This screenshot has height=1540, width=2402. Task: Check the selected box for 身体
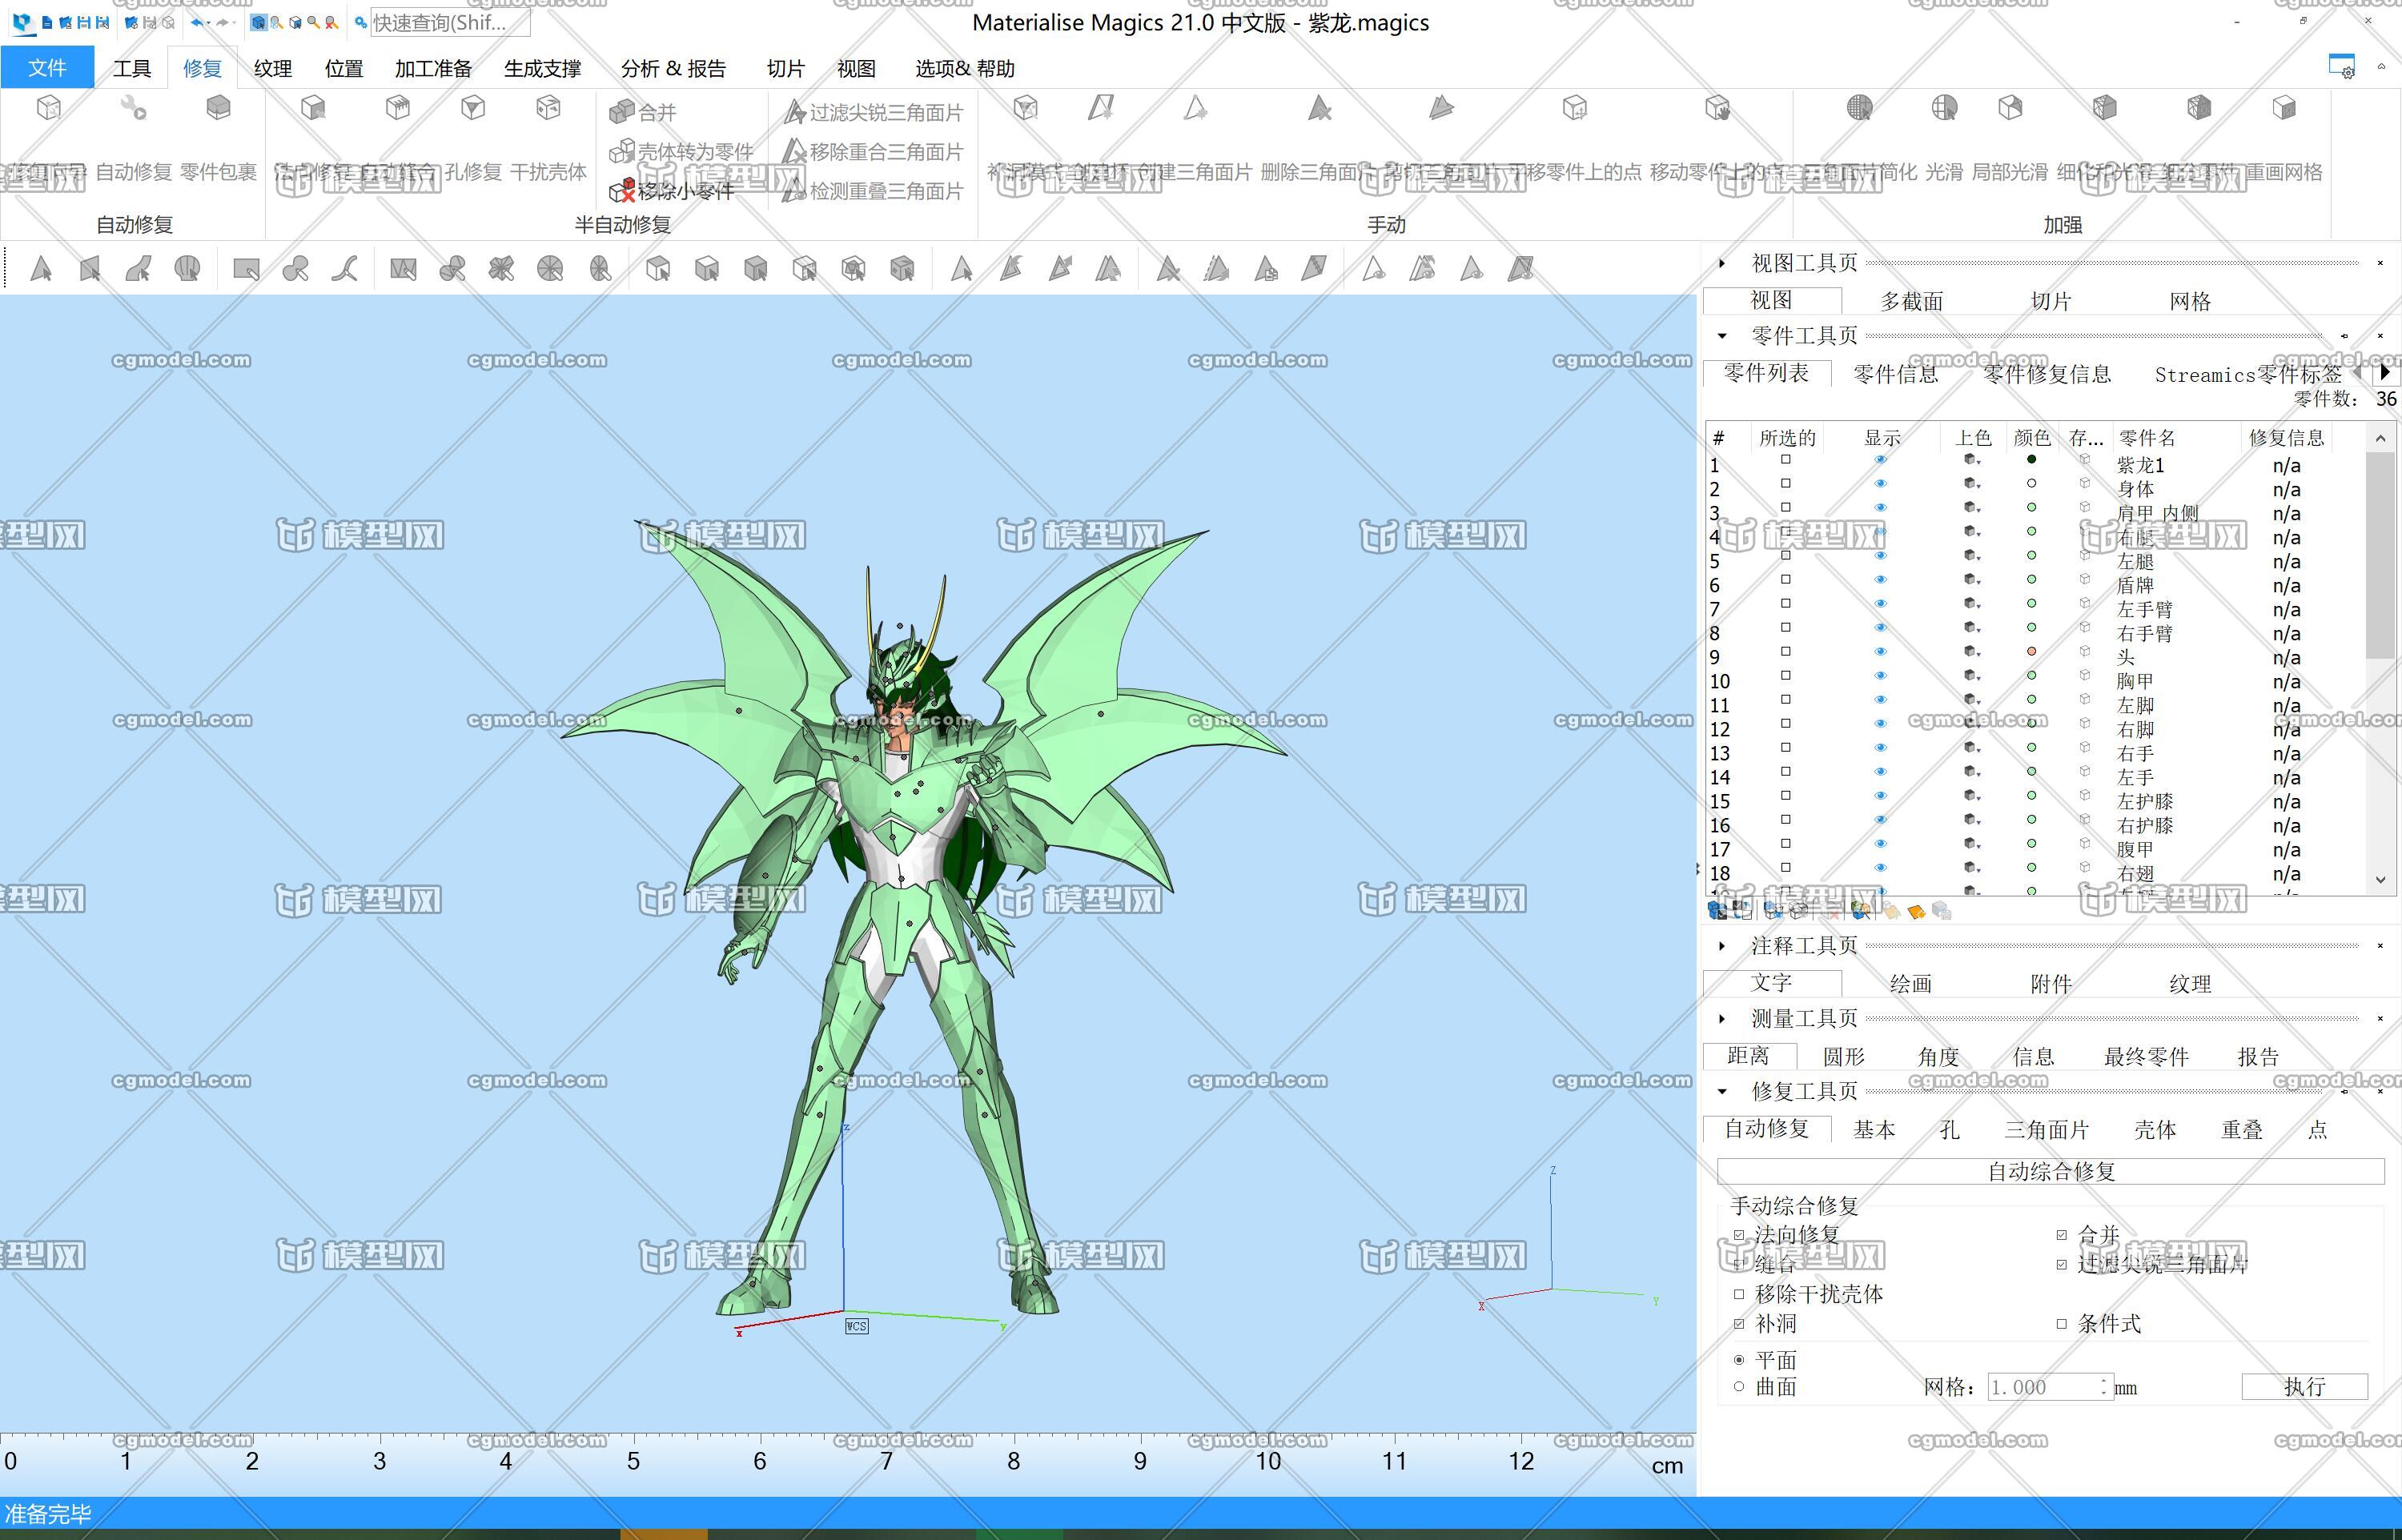click(1786, 484)
